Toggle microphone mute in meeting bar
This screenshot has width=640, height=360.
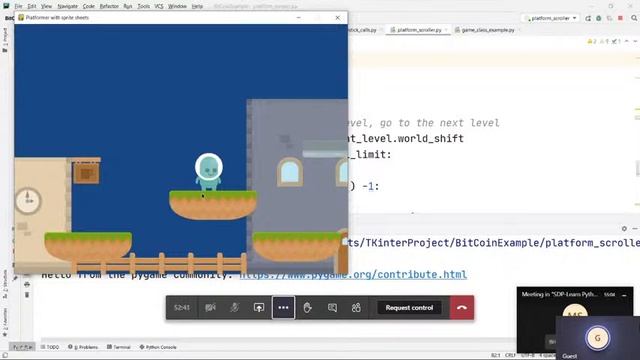pos(234,308)
